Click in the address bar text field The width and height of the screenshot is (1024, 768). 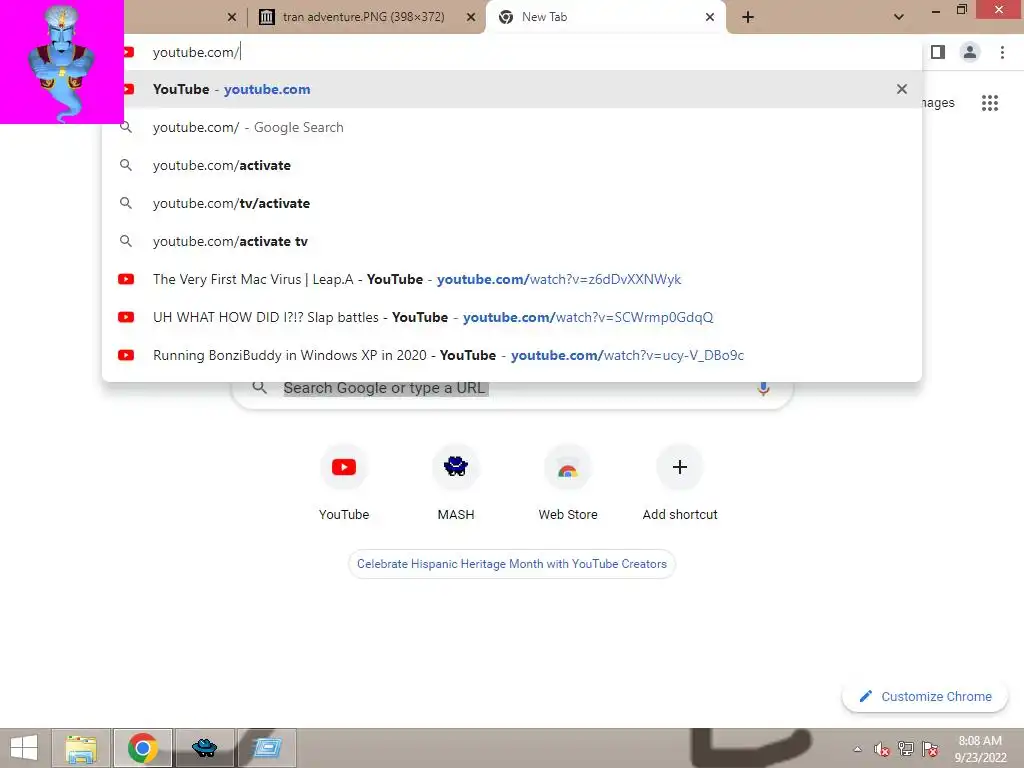(x=522, y=52)
